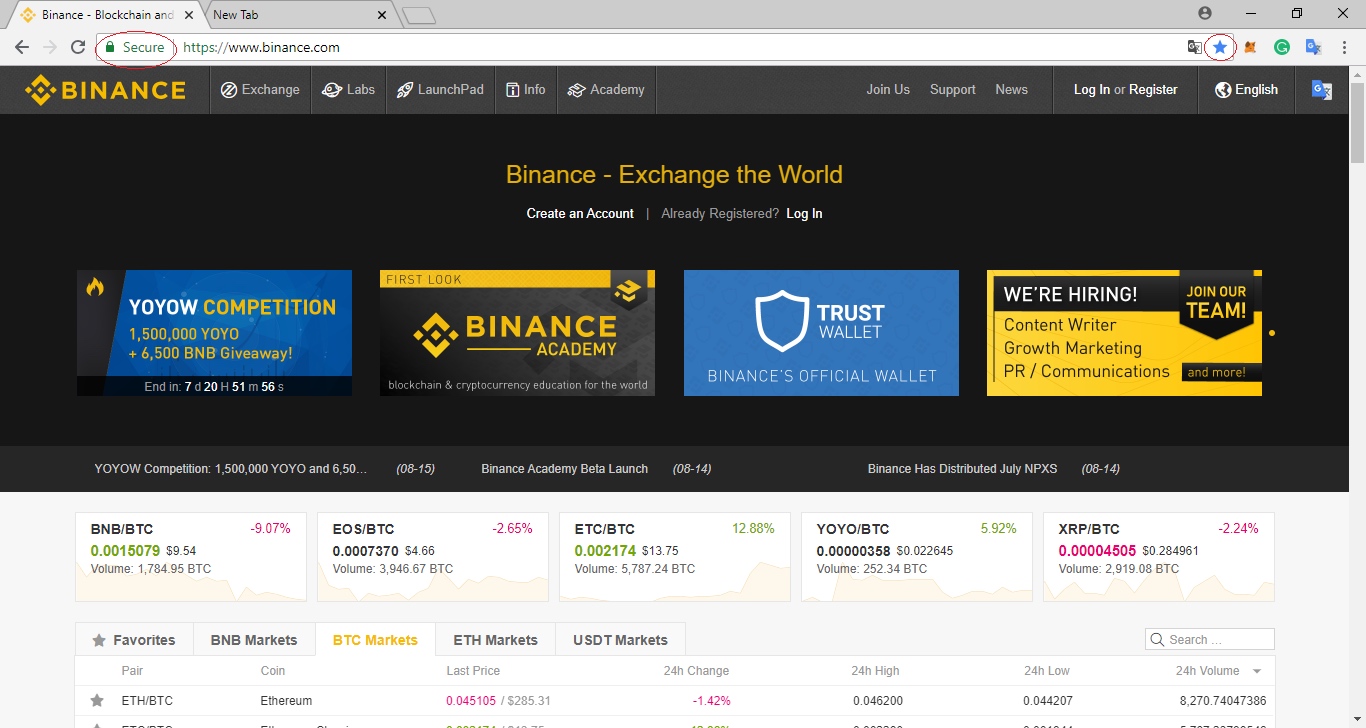Viewport: 1366px width, 728px height.
Task: Open a new browser tab button
Action: (x=420, y=15)
